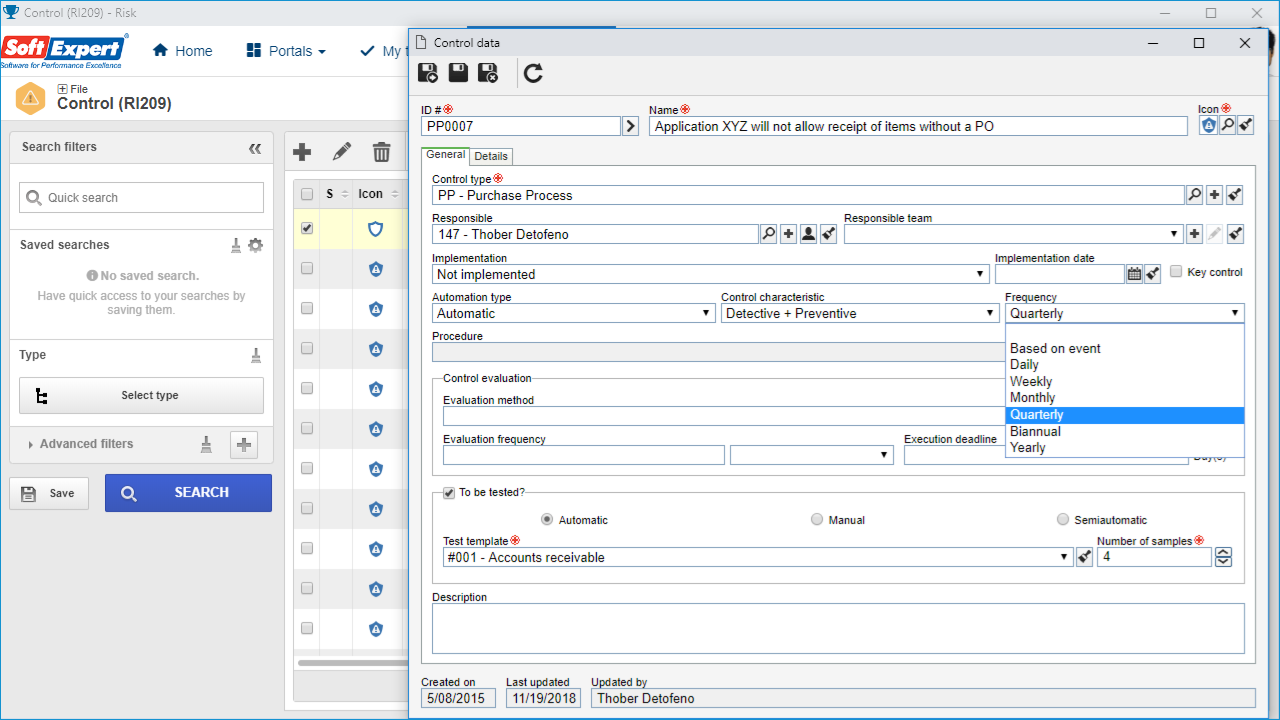Viewport: 1280px width, 720px height.
Task: Uncheck the To be tested checkbox
Action: point(449,492)
